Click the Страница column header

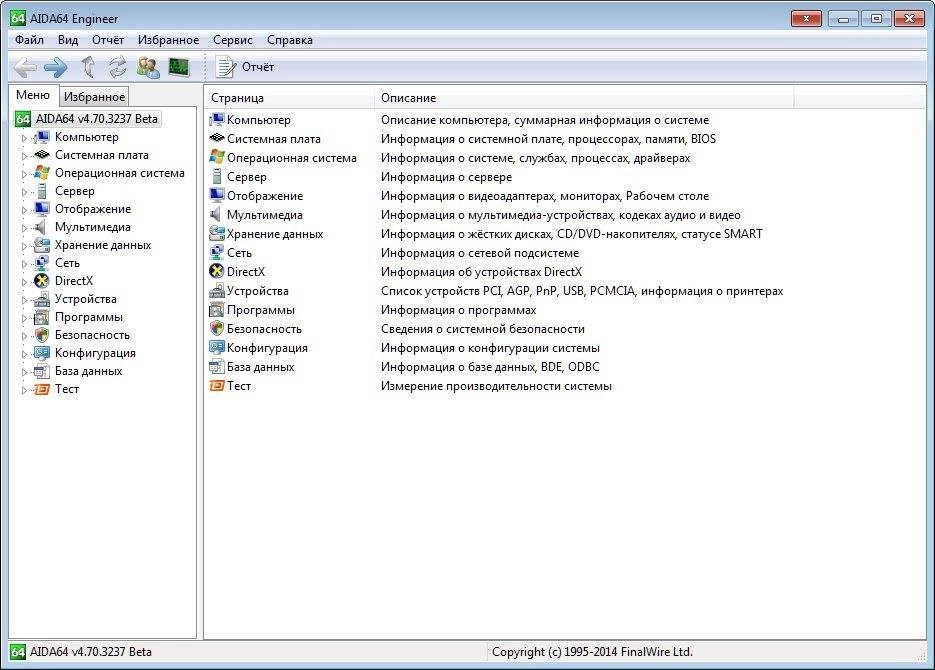290,98
